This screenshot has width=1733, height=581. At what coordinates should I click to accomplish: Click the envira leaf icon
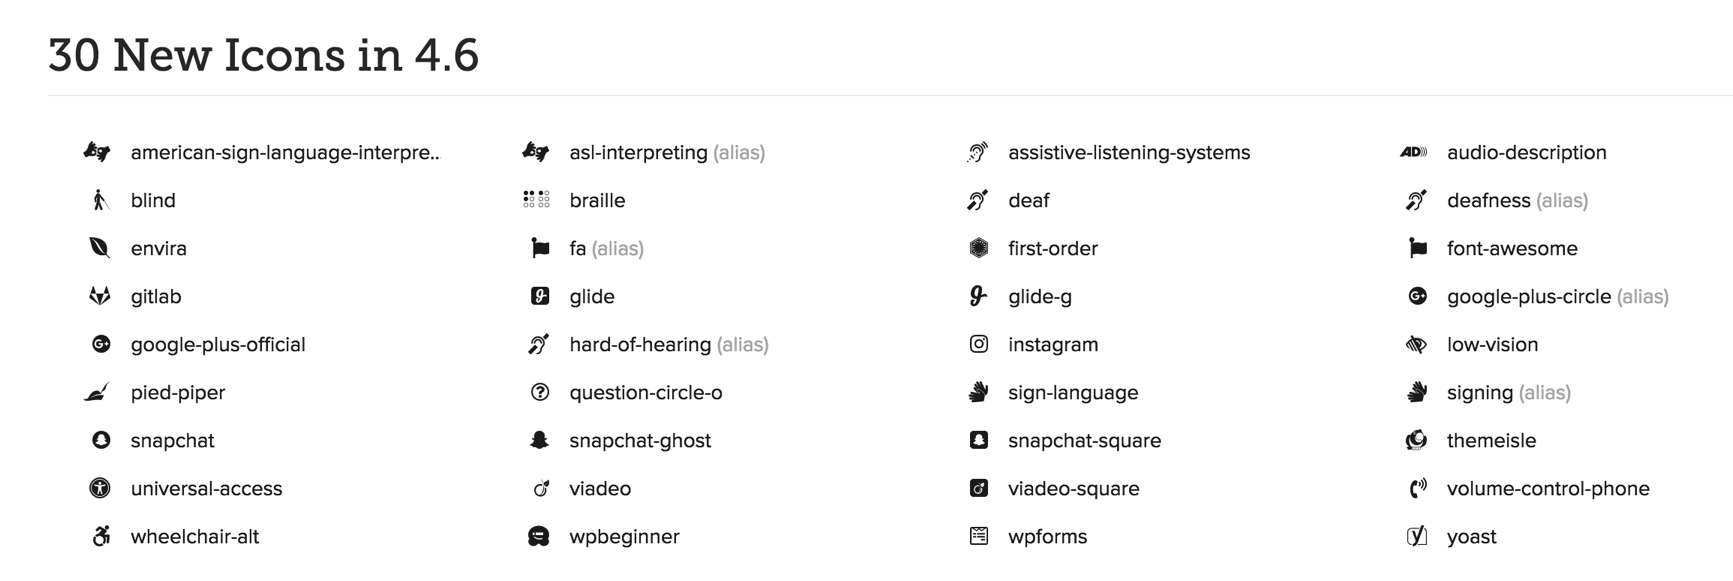[100, 248]
